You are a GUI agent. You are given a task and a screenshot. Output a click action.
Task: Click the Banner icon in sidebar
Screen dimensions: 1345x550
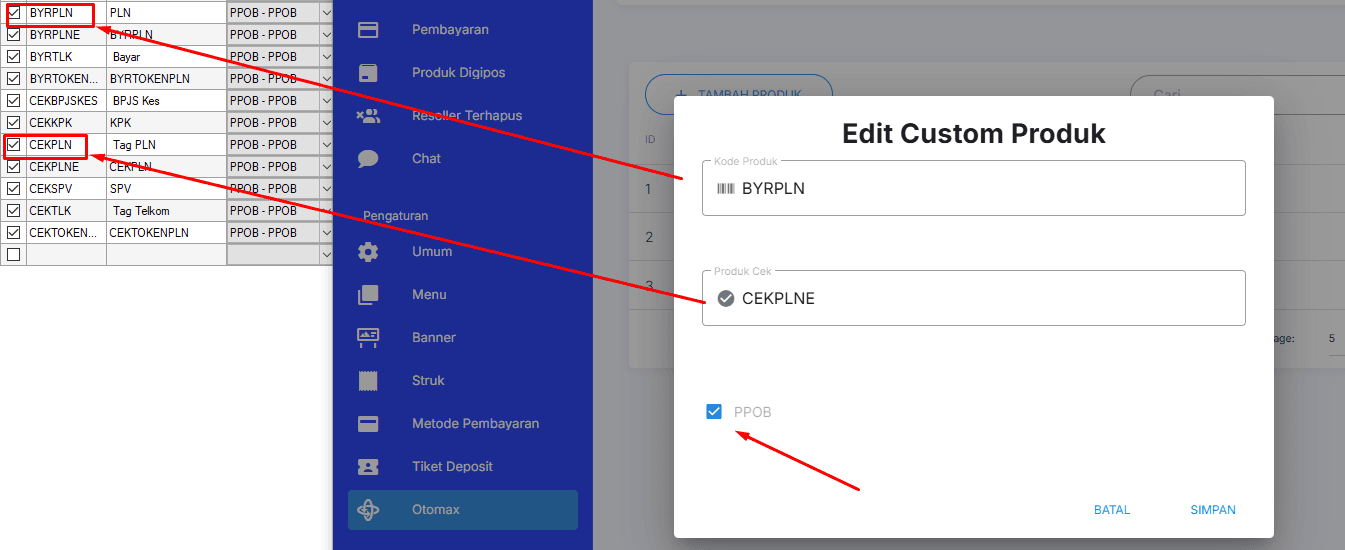click(x=368, y=338)
